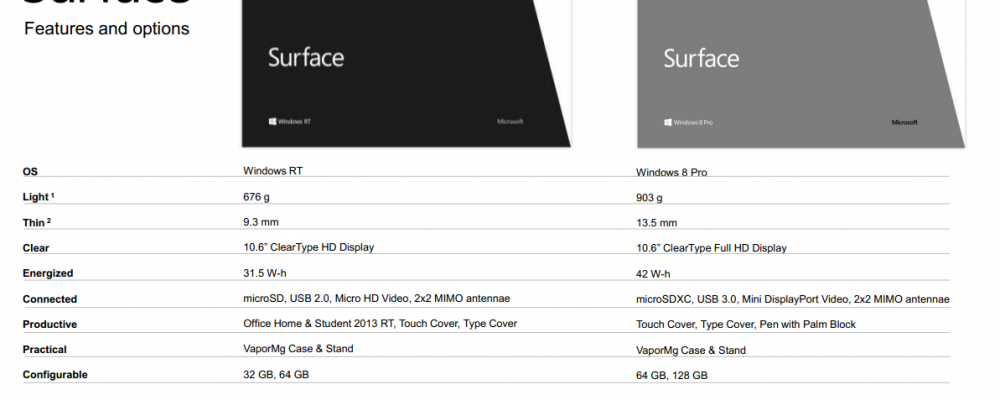Select the black Surface RT product image
This screenshot has height=400, width=1000.
[x=406, y=73]
